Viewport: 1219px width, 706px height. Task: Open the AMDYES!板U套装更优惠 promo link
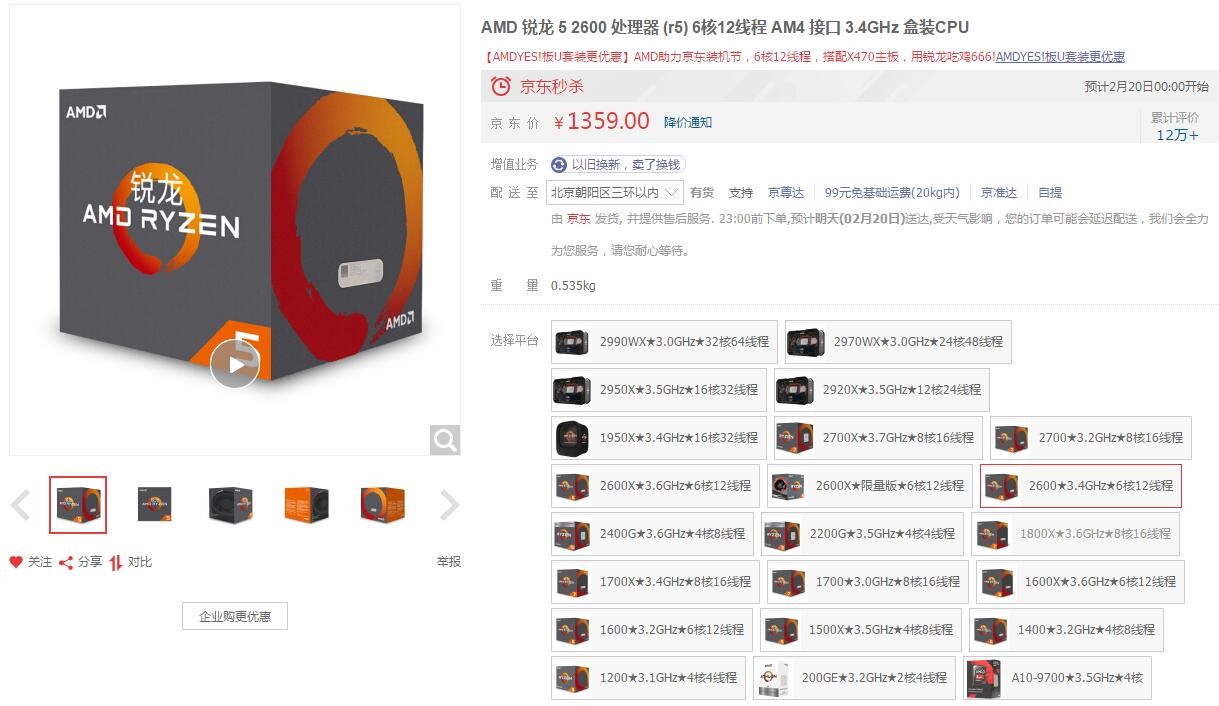coord(1060,57)
